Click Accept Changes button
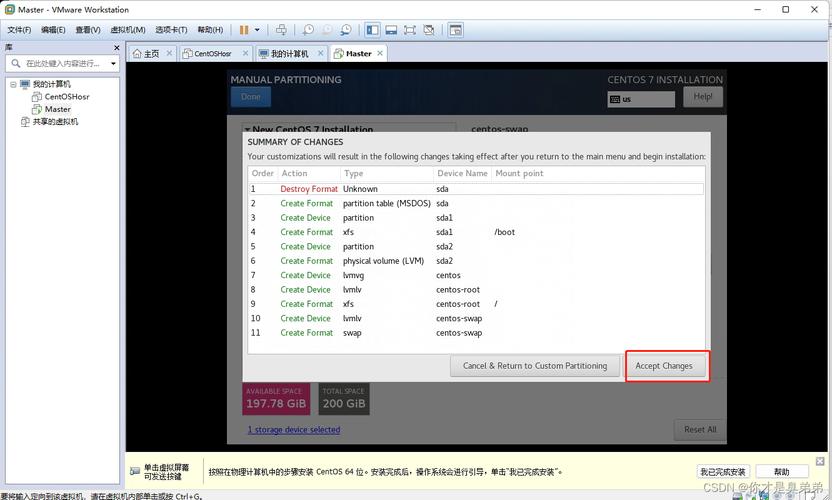The width and height of the screenshot is (832, 500). (x=664, y=366)
